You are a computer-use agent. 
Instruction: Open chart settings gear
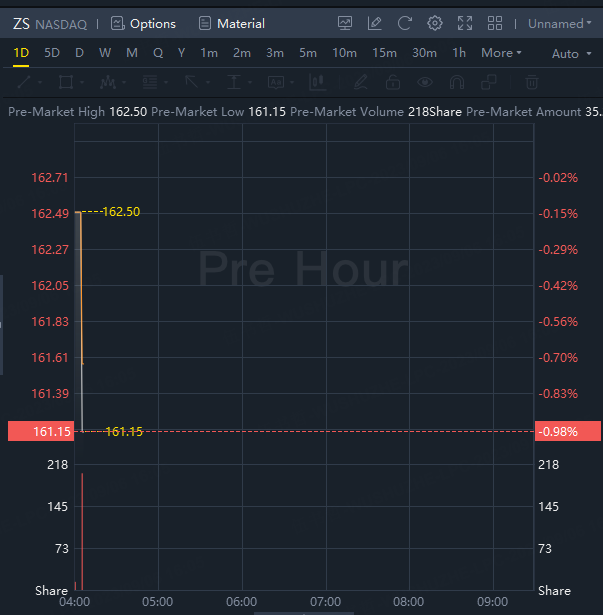click(435, 23)
